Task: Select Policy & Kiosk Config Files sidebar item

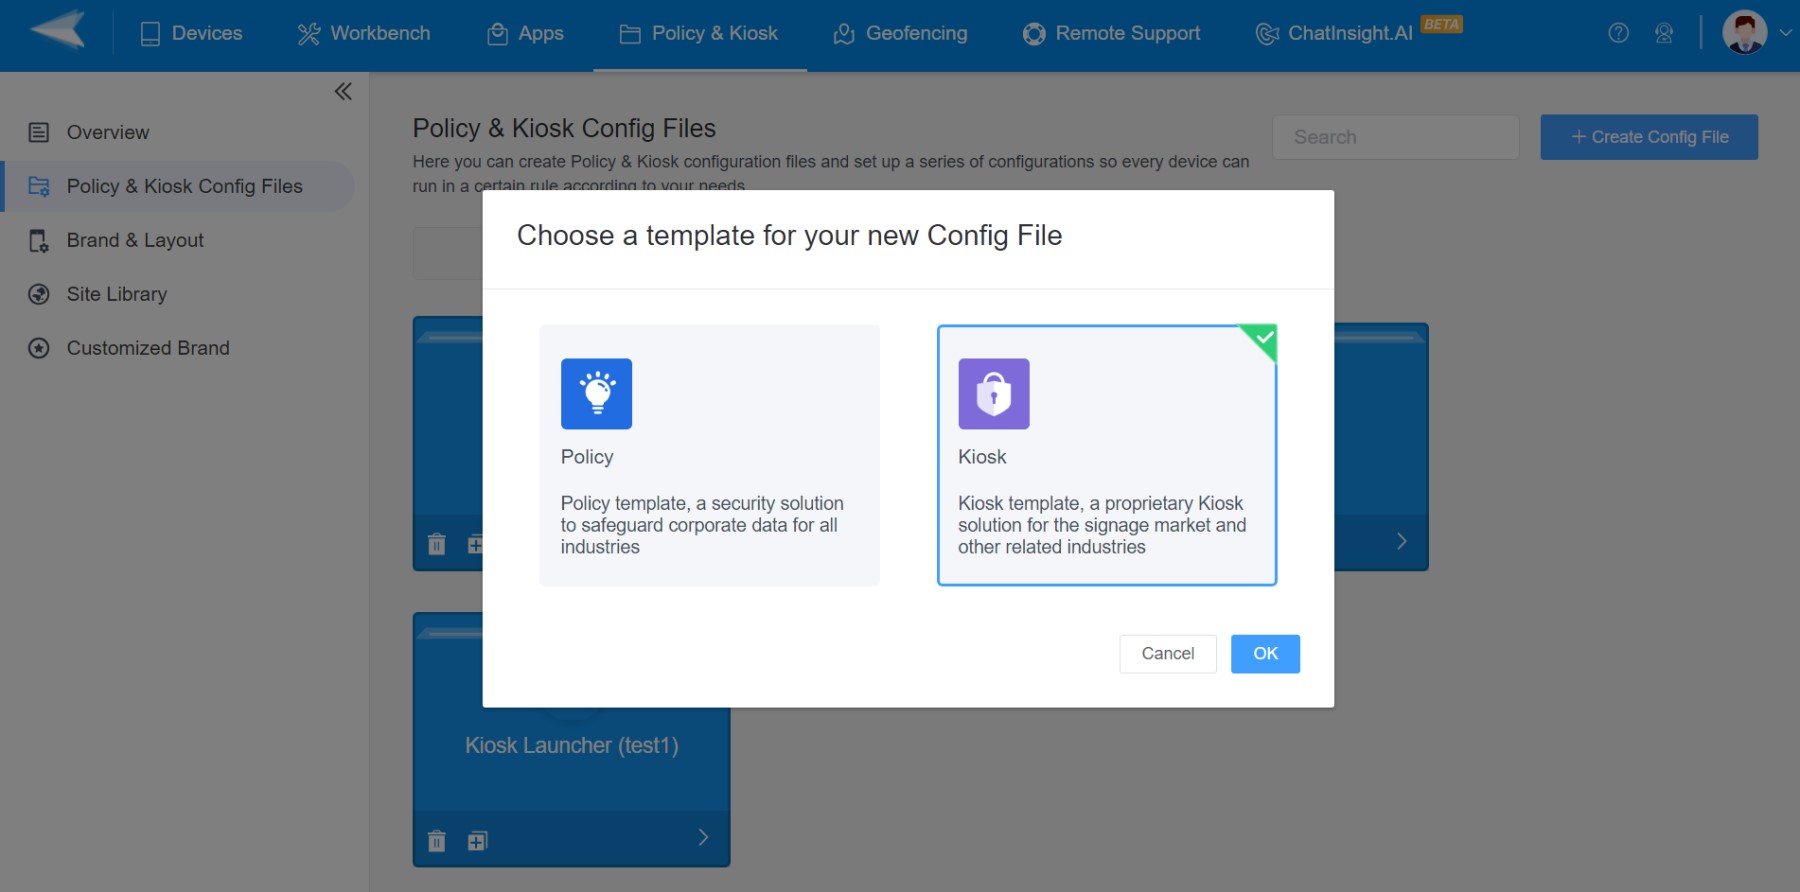Action: (x=178, y=186)
